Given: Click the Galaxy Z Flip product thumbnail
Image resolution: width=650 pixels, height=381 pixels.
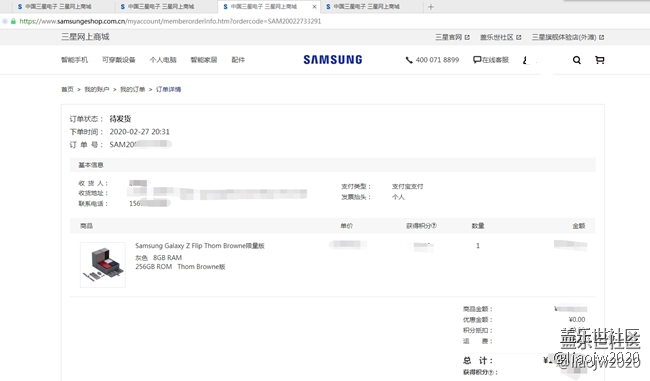Looking at the screenshot, I should coord(103,265).
